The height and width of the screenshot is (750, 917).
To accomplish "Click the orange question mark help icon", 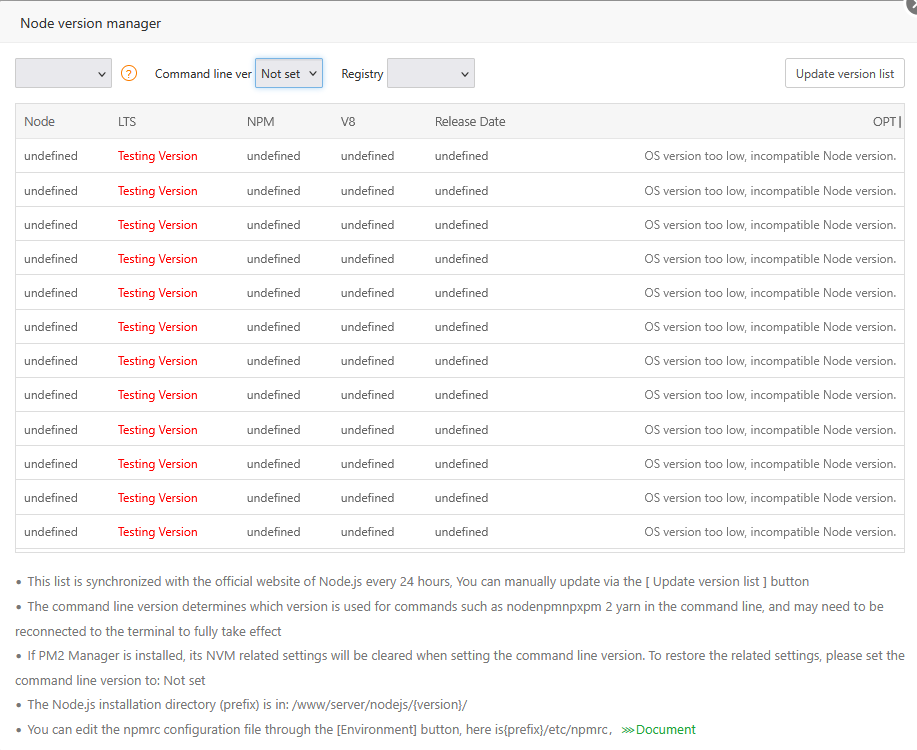I will click(129, 73).
